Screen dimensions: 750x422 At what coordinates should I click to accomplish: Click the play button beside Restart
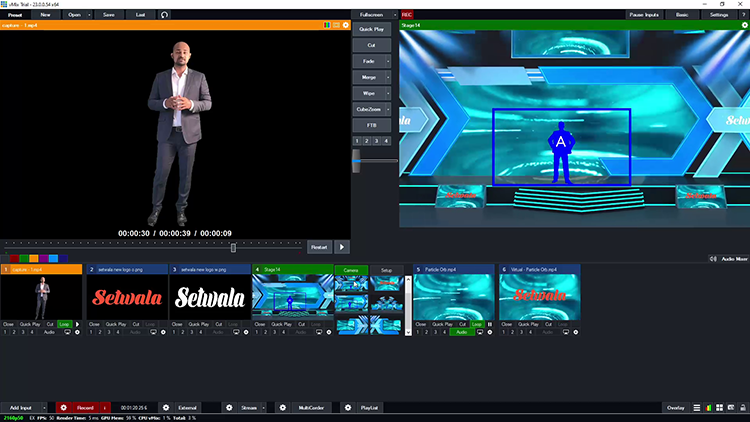342,247
